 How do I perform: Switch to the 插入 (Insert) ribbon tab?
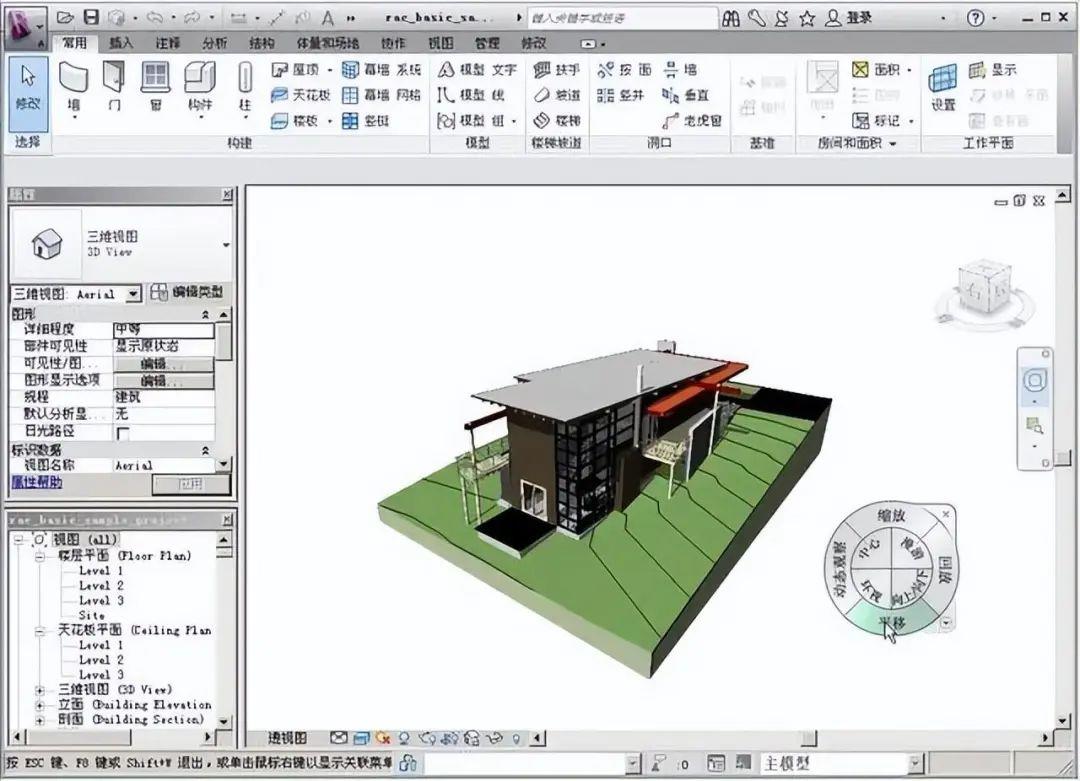(x=121, y=43)
